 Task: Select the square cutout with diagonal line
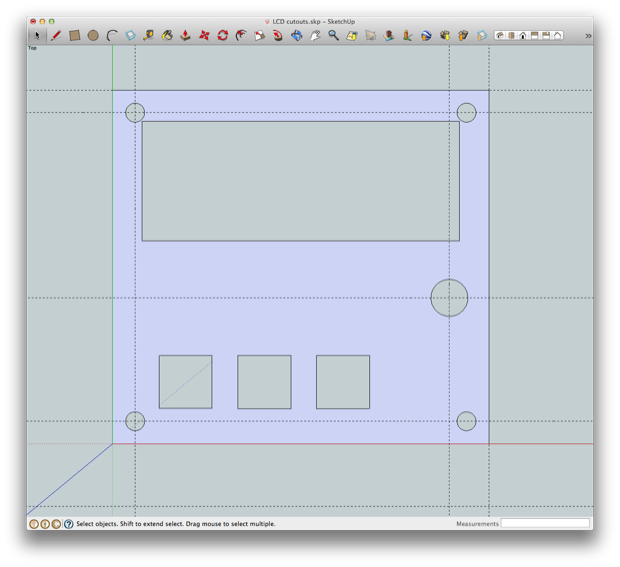coord(185,382)
